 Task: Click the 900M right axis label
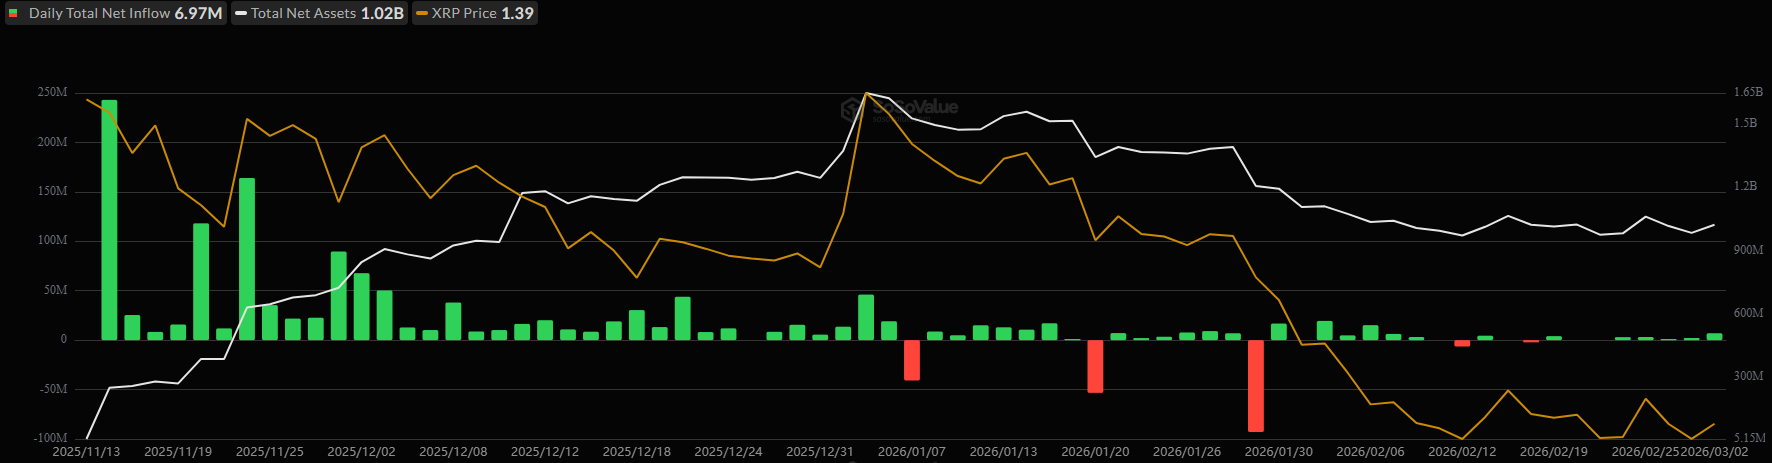[1748, 250]
